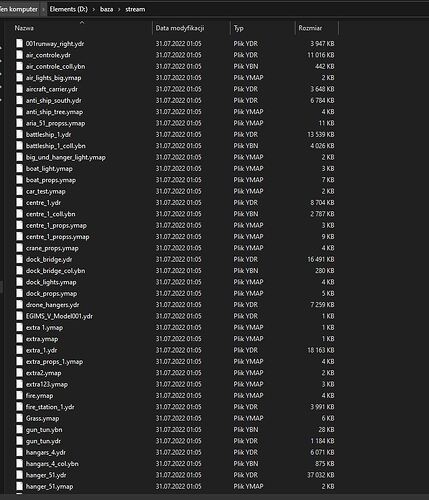Click the file icon of hanger_51.ydr
The image size is (429, 500).
pyautogui.click(x=20, y=475)
